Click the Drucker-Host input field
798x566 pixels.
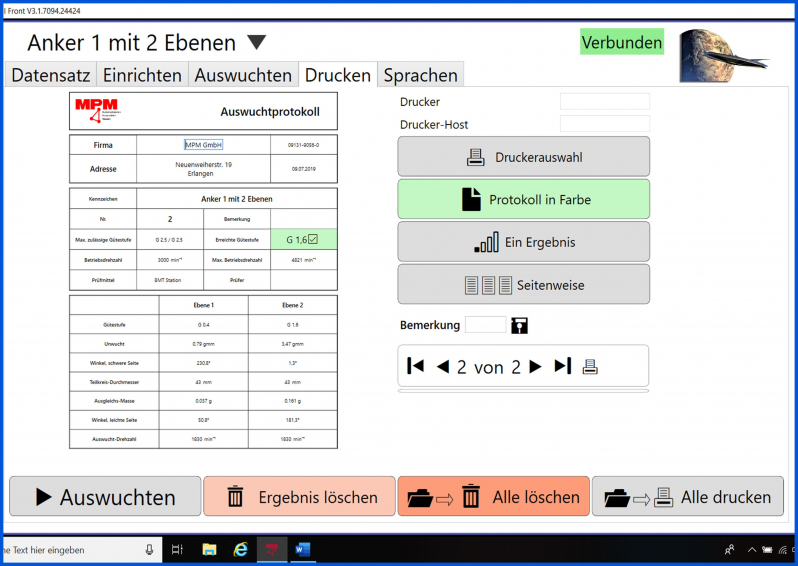coord(604,124)
